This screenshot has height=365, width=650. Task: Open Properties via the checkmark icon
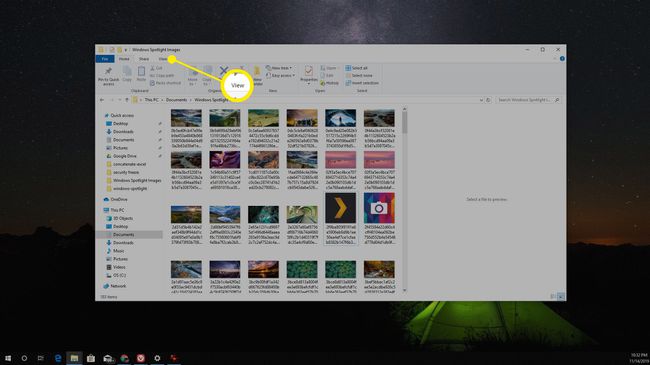coord(308,71)
